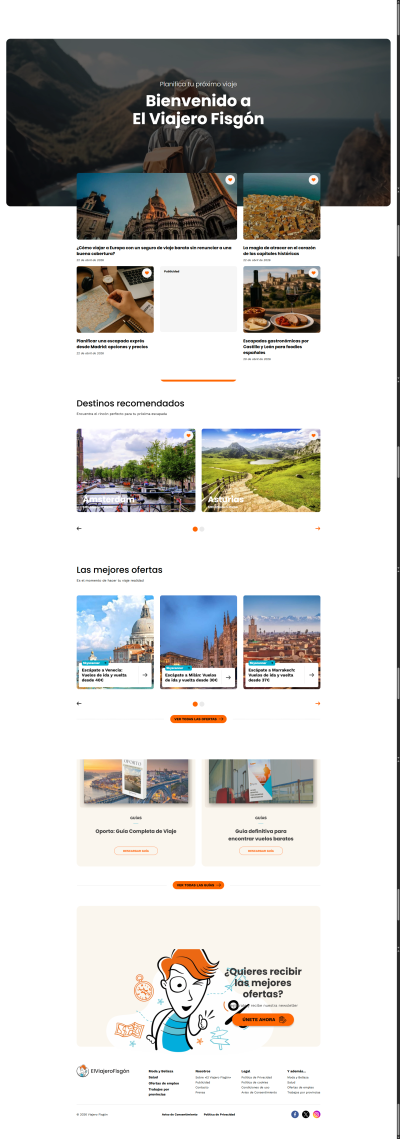Click the ElViajeroFisgón footer logo
Image resolution: width=400 pixels, height=1139 pixels.
[103, 1071]
